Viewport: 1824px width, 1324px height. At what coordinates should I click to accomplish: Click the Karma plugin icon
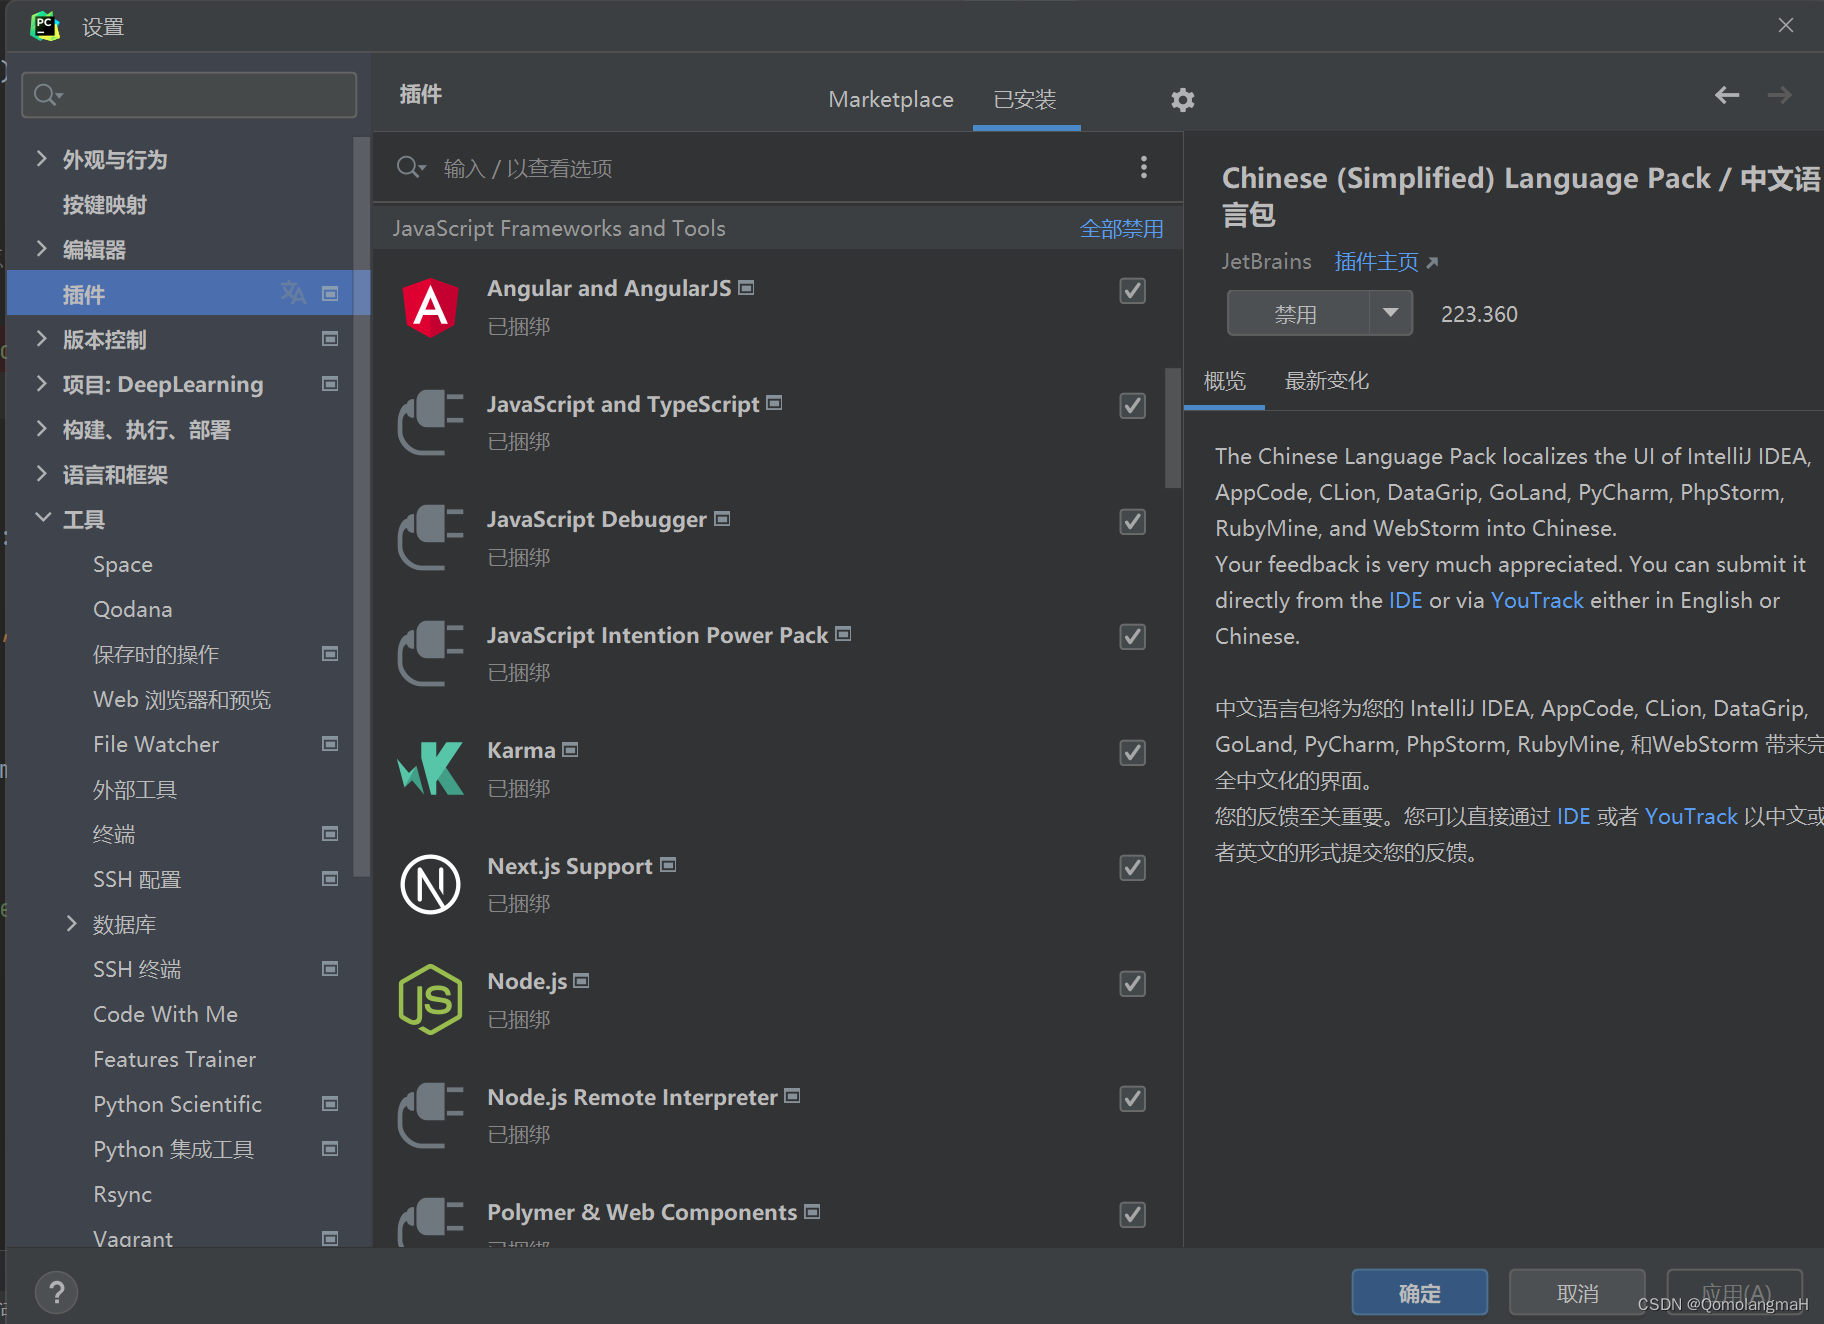tap(430, 769)
